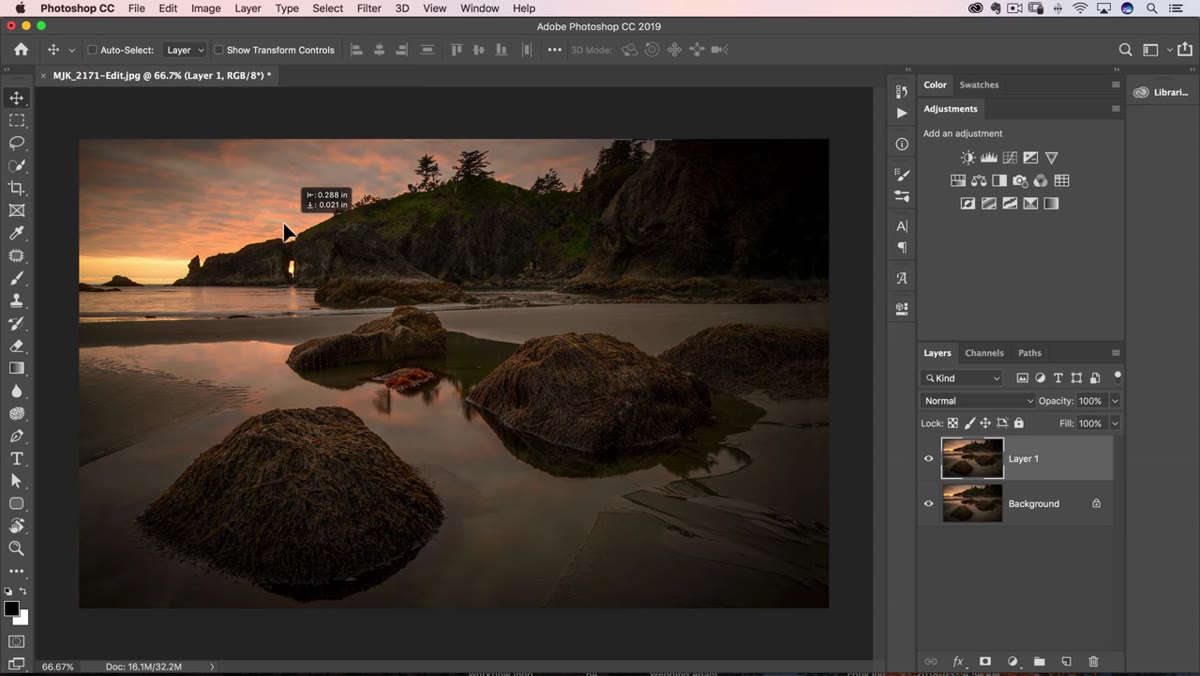Toggle lock image pixels brush icon
The image size is (1200, 676).
coord(969,423)
